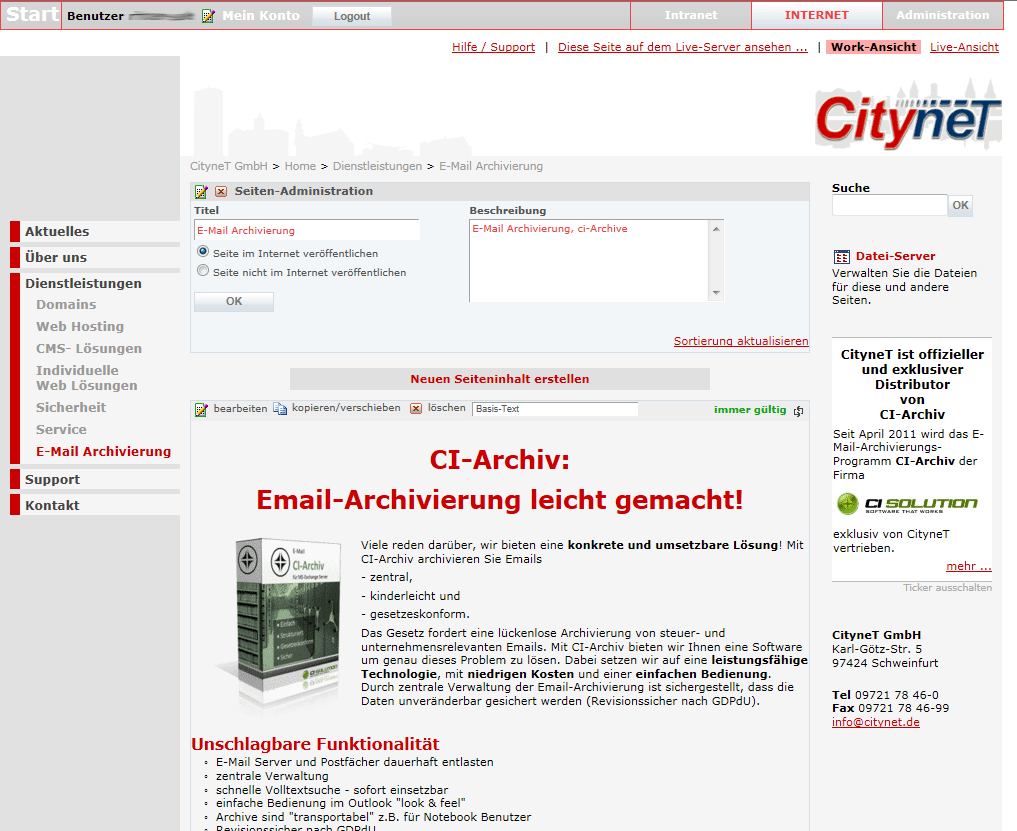Open the Hilfe / Support link
This screenshot has height=831, width=1017.
click(x=494, y=47)
